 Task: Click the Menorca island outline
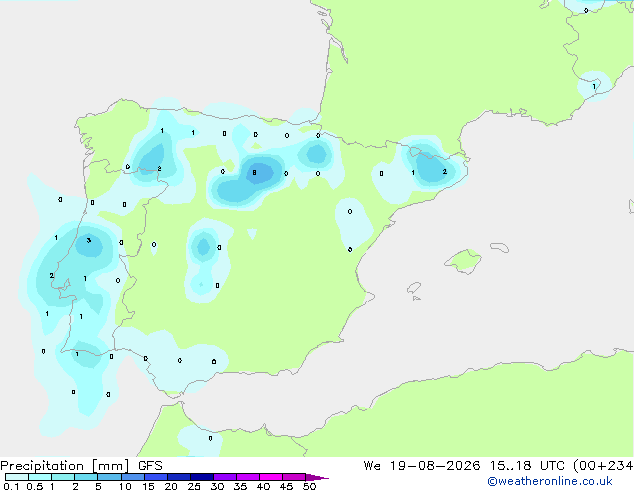tap(499, 247)
